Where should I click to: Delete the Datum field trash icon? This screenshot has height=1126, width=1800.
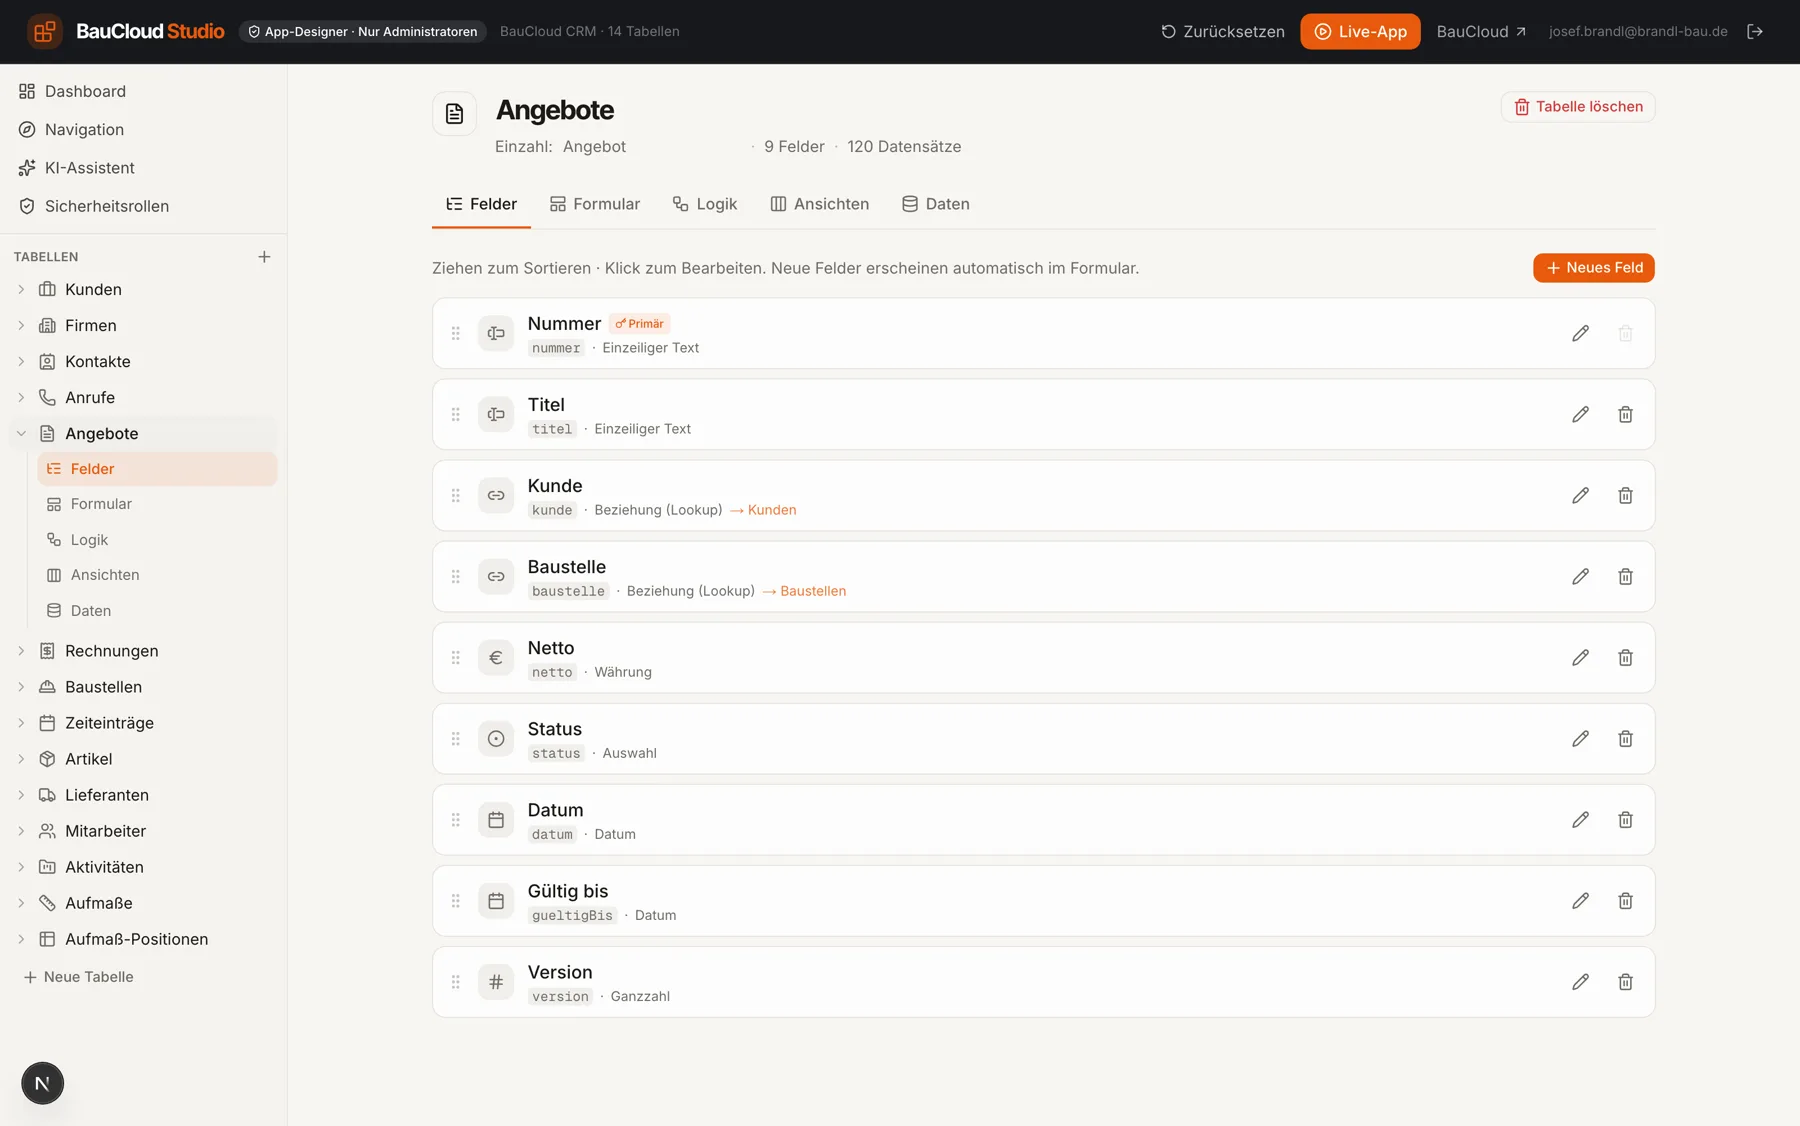pos(1626,819)
